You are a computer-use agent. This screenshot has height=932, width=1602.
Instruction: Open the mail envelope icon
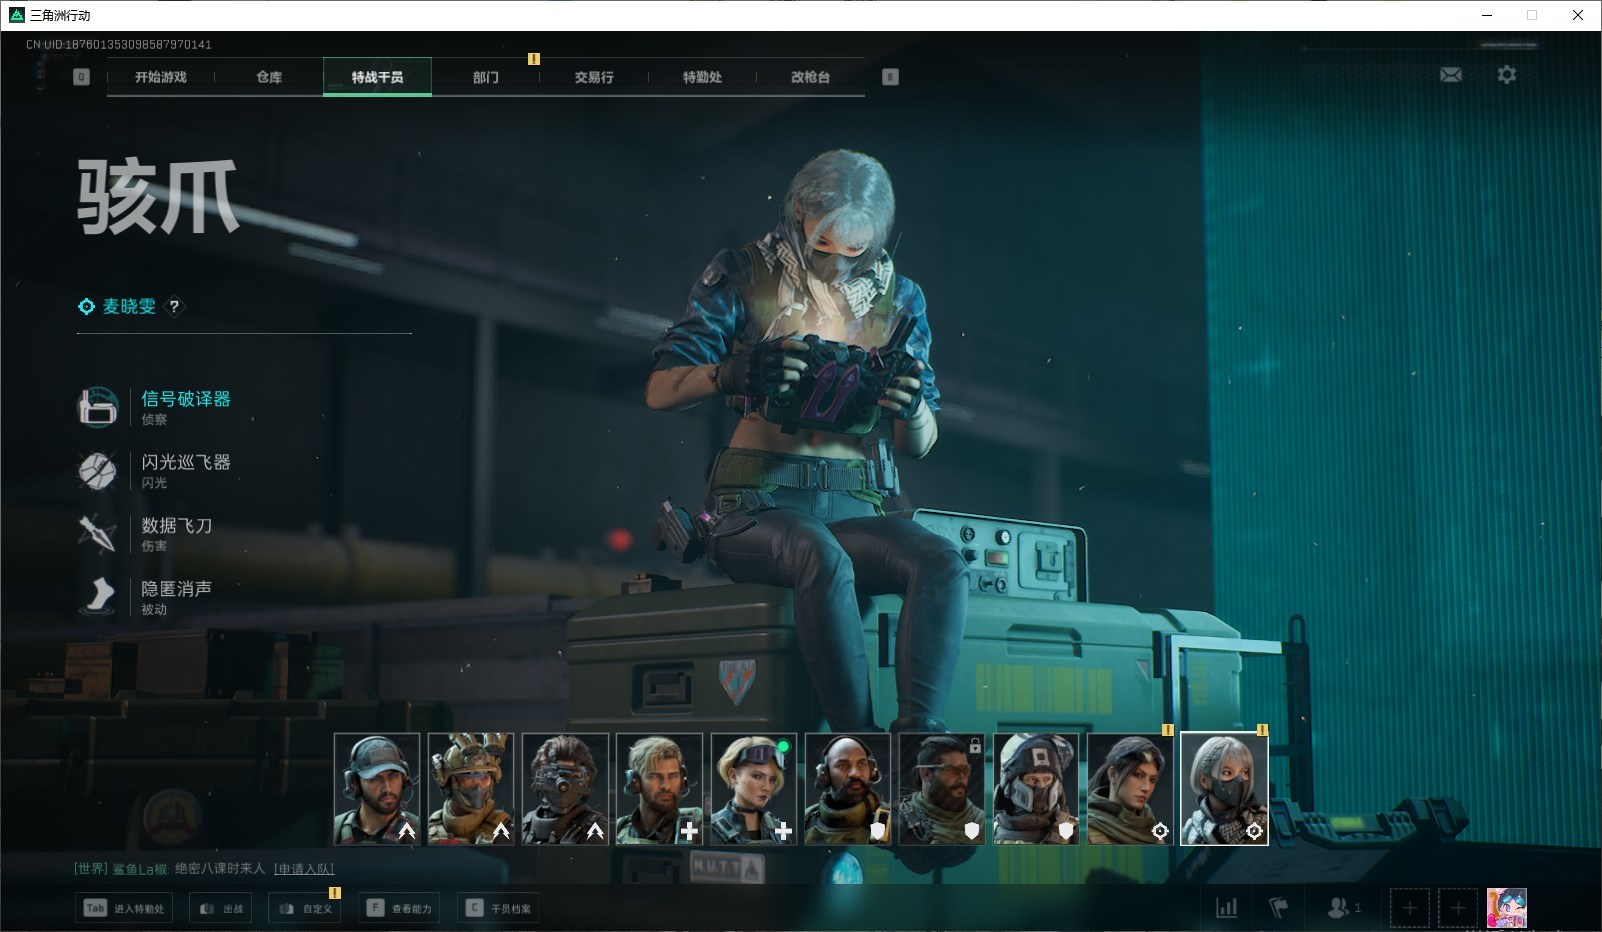coord(1451,75)
